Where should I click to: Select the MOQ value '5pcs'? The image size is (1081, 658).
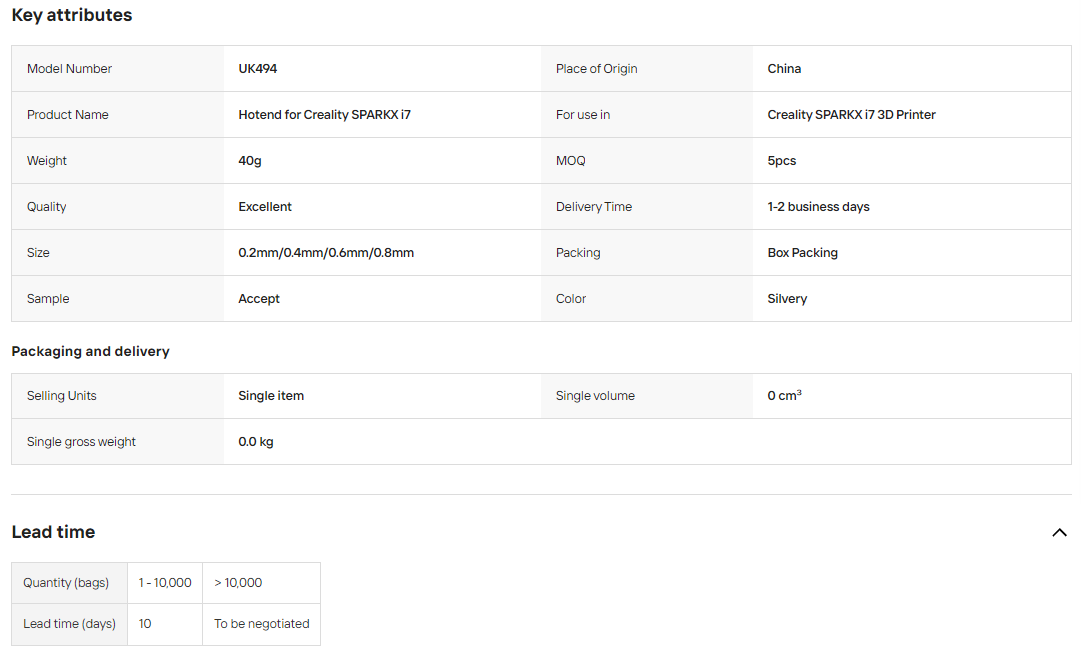click(781, 161)
